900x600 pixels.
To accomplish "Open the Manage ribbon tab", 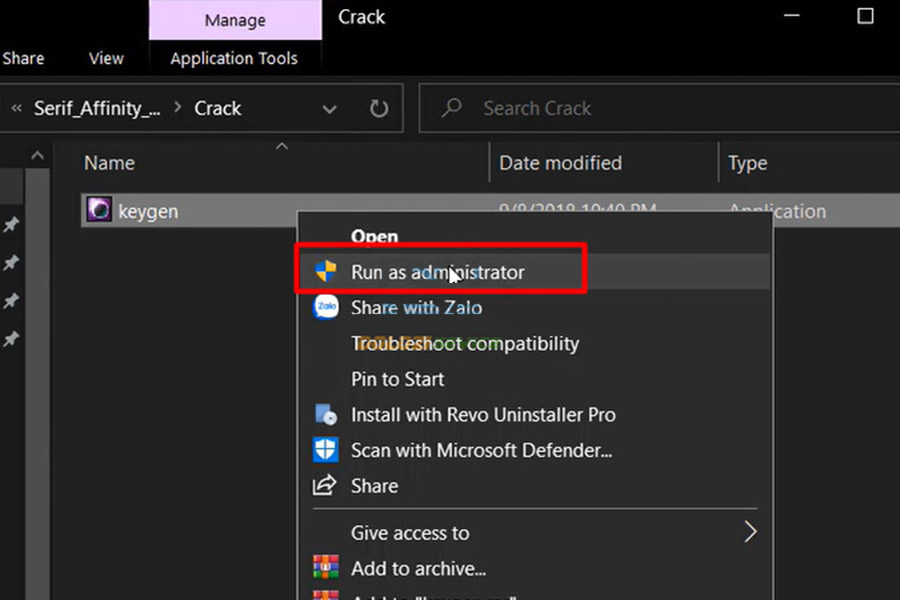I will (235, 20).
